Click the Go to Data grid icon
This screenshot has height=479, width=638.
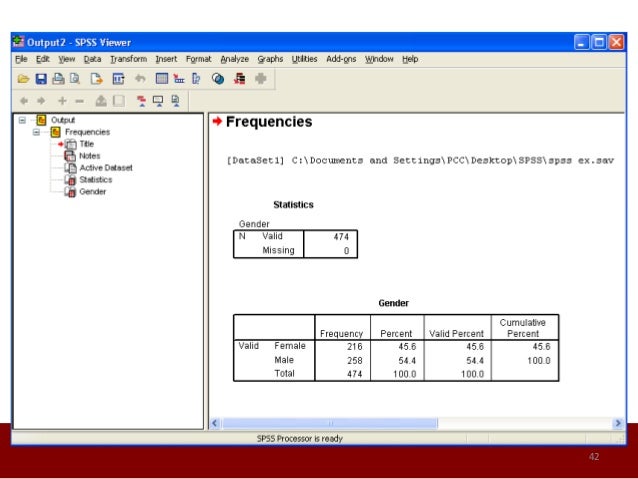coord(162,78)
